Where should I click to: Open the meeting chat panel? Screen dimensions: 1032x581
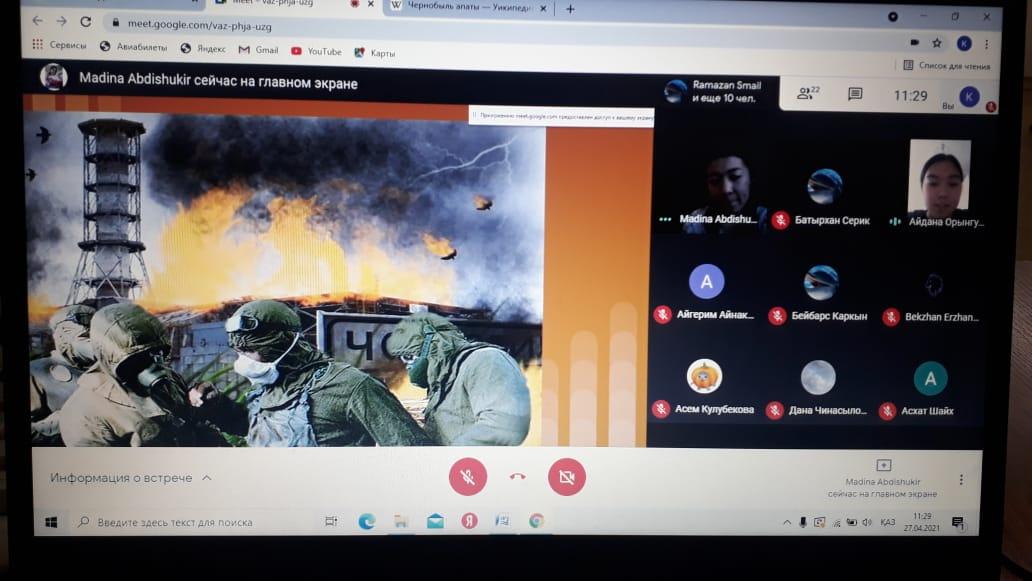click(x=855, y=94)
